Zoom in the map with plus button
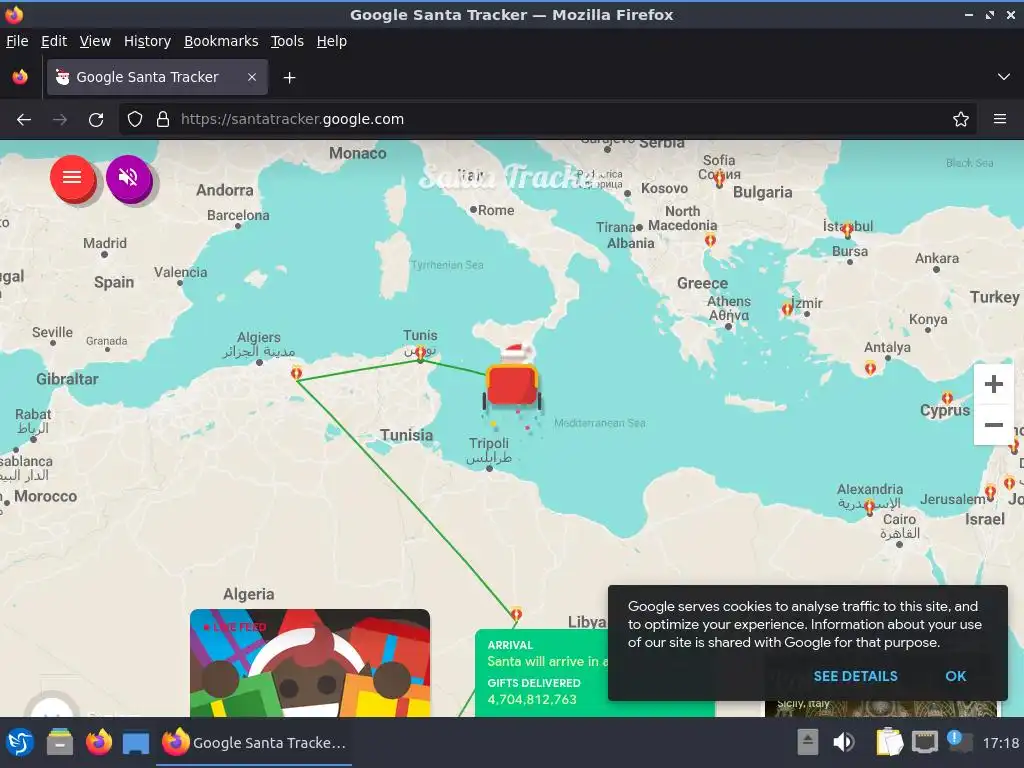 [993, 384]
